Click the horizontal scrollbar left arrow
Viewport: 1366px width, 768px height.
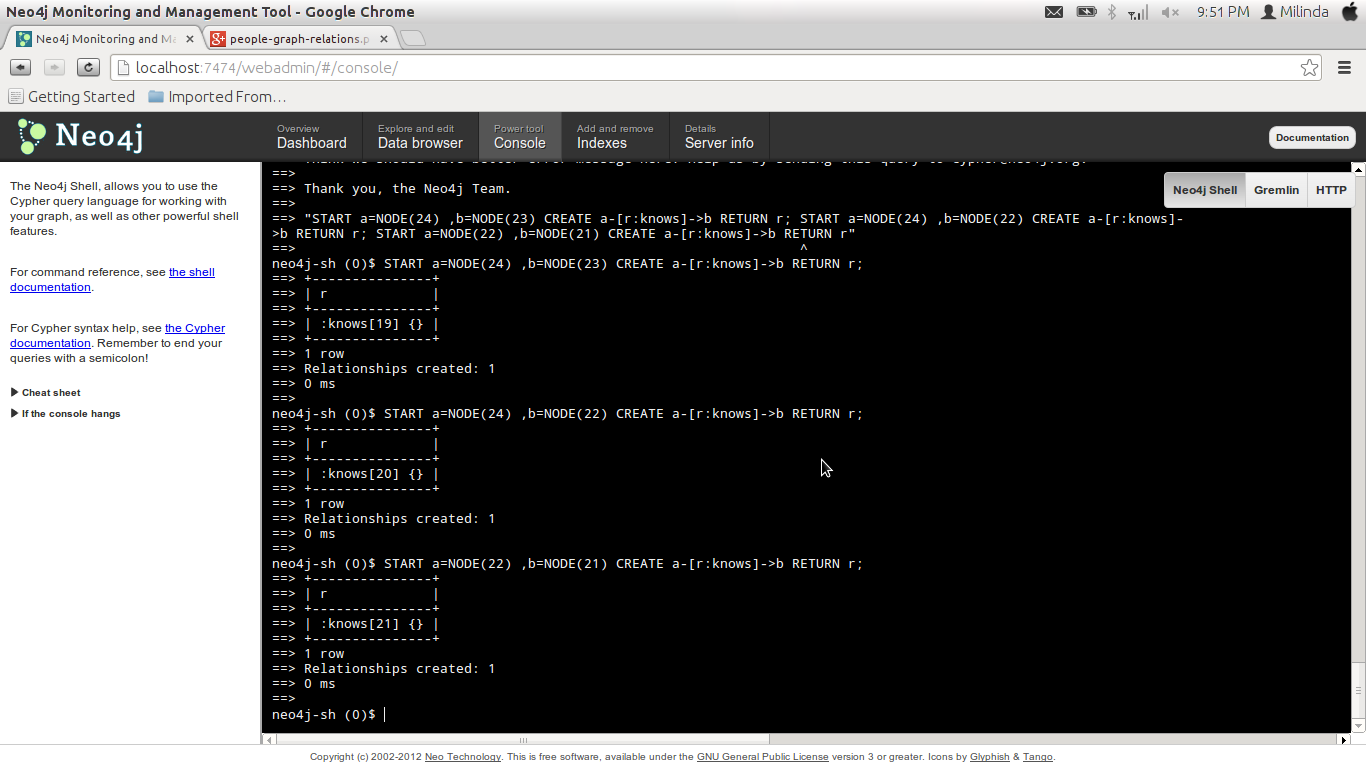pos(268,739)
